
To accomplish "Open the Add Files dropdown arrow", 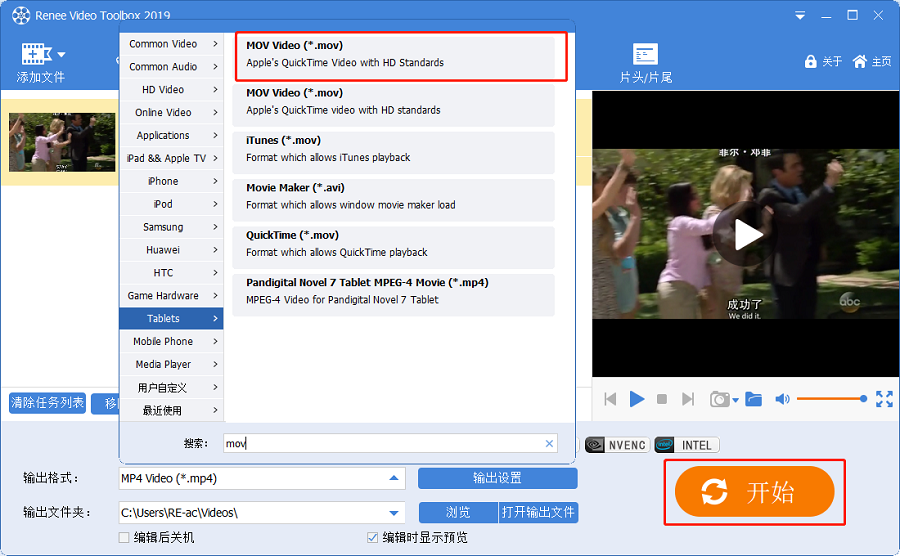I will coord(61,55).
